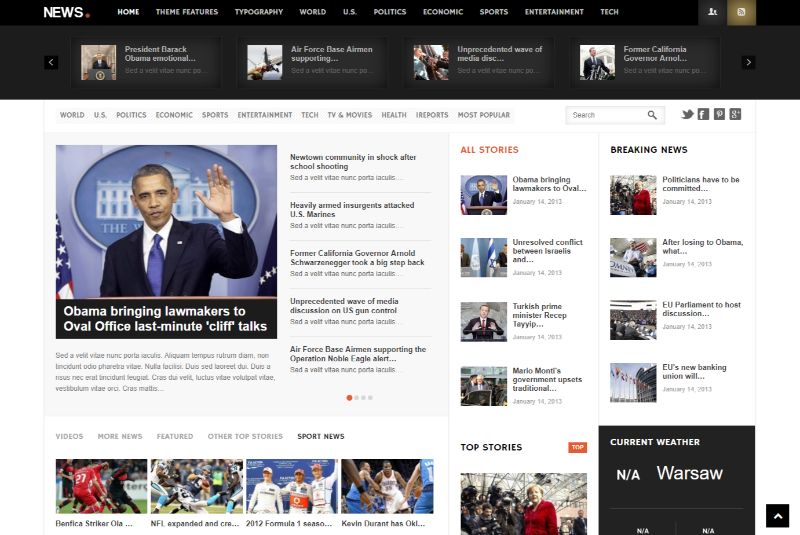Click Top Stories Merkel image
Screen dimensions: 800x535
tap(523, 504)
